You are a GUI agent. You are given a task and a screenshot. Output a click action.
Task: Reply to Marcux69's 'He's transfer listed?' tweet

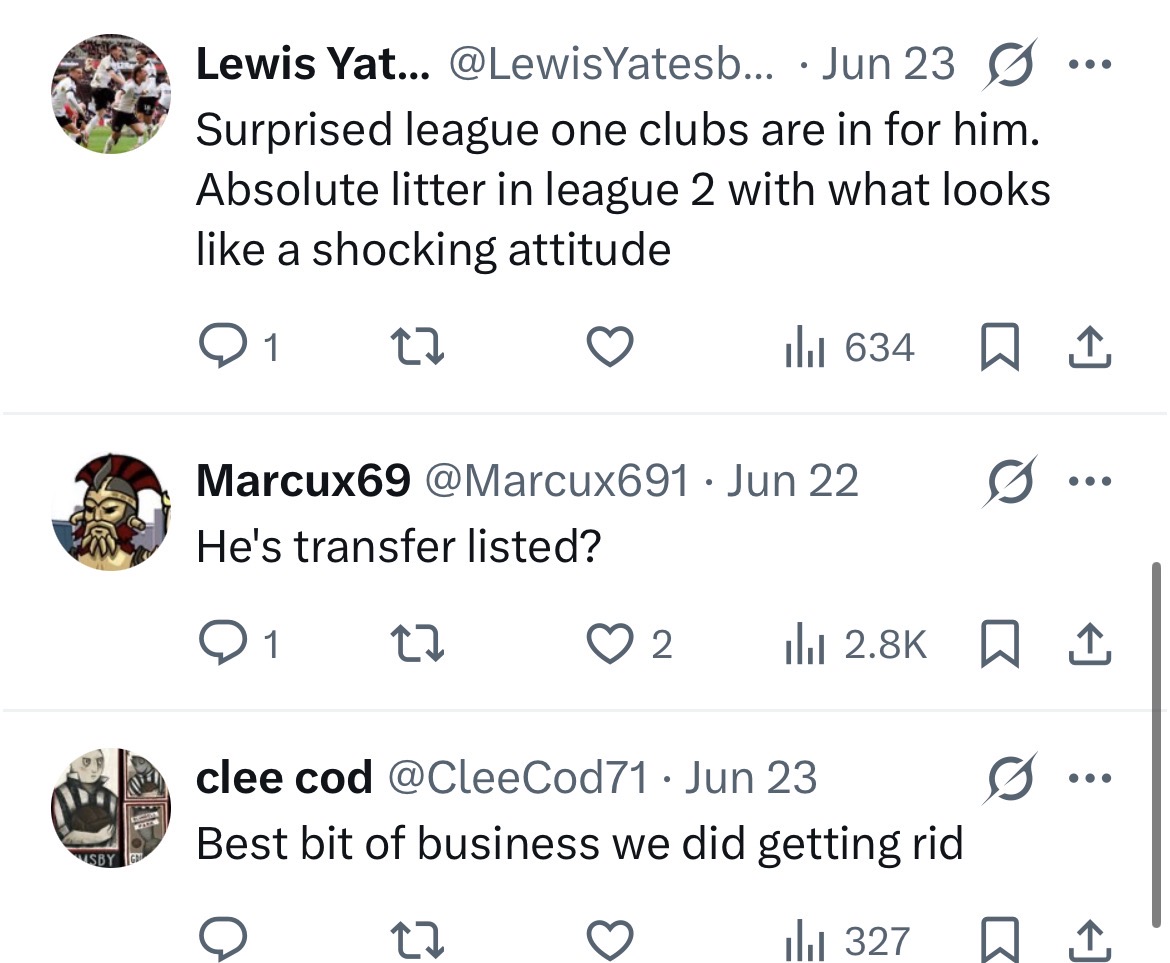pos(223,644)
